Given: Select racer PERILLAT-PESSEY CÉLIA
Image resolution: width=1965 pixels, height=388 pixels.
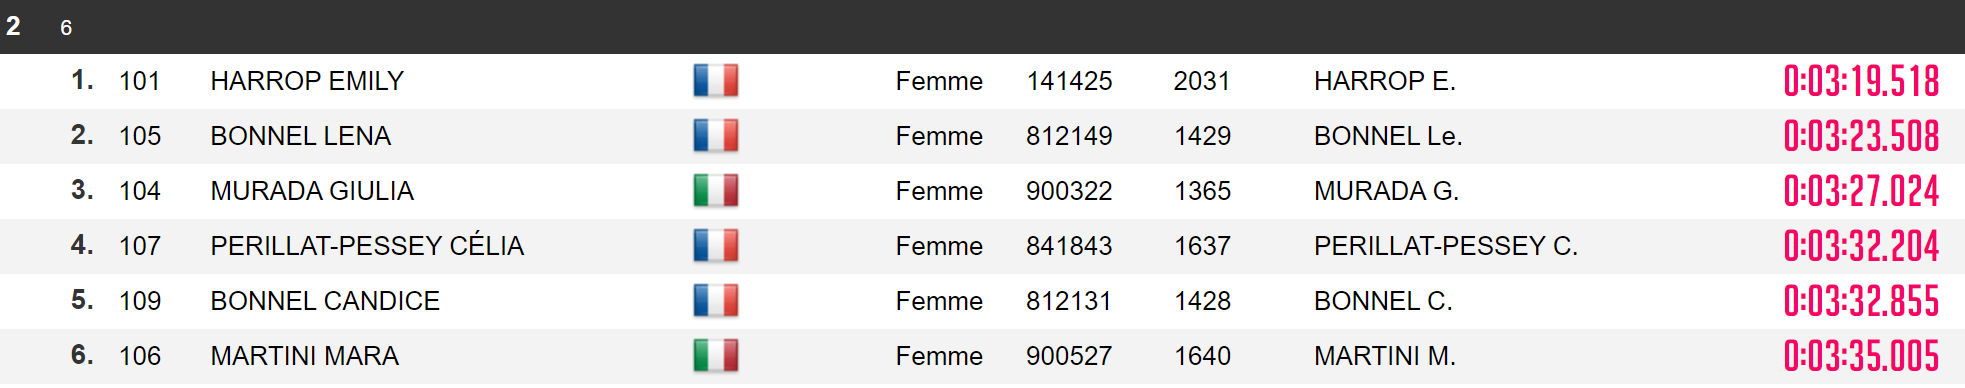Looking at the screenshot, I should [367, 246].
